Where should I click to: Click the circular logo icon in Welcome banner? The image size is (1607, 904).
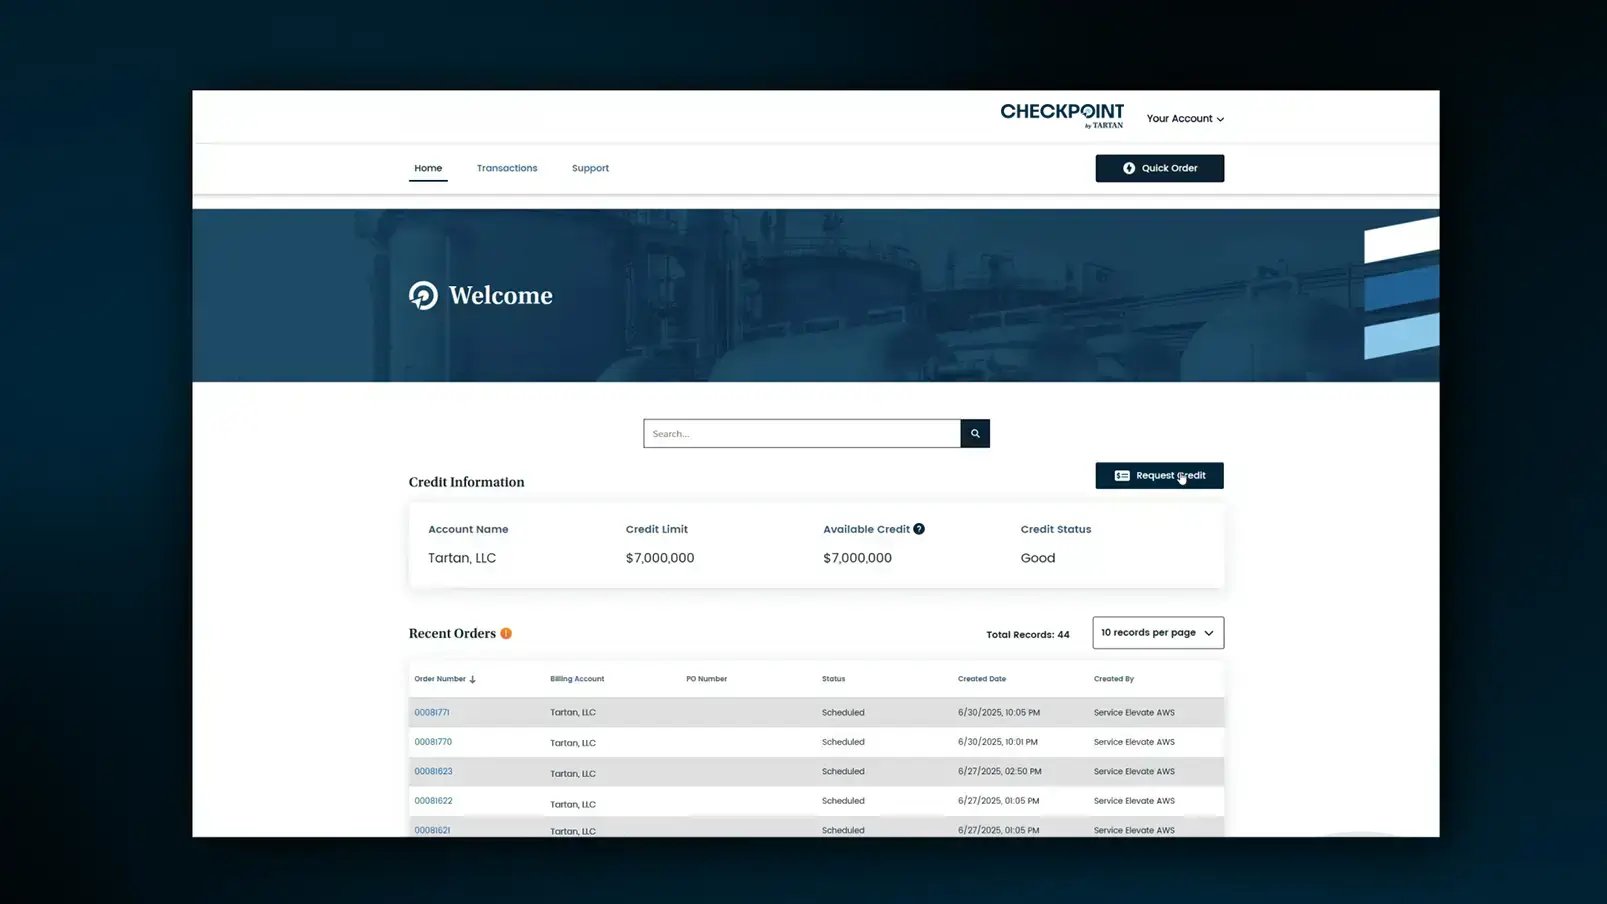423,295
